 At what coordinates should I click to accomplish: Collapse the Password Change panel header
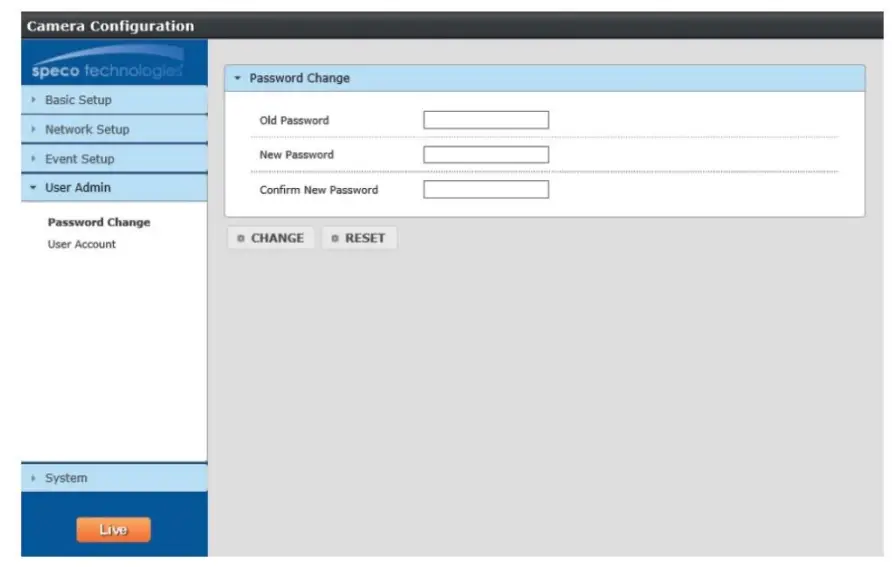(x=544, y=78)
